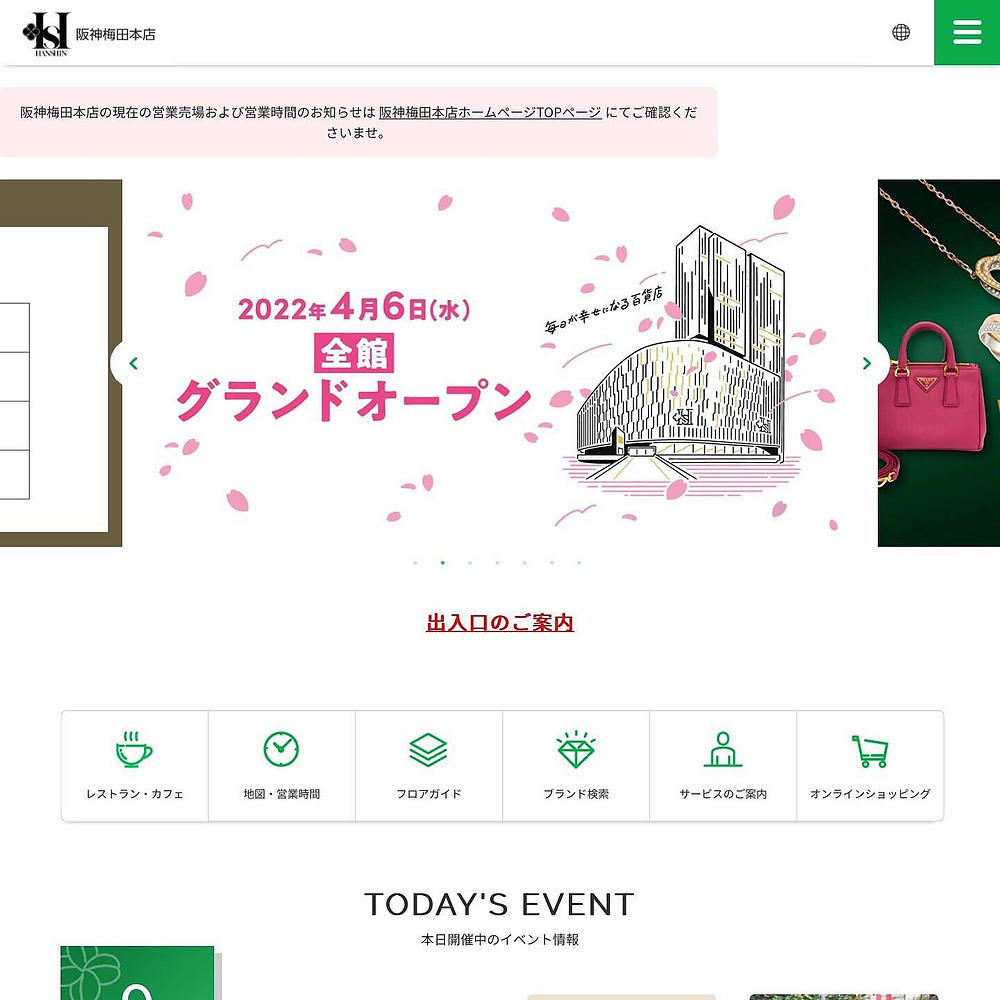Image resolution: width=1000 pixels, height=1000 pixels.
Task: Click the Hanshin logo in header
Action: click(45, 34)
